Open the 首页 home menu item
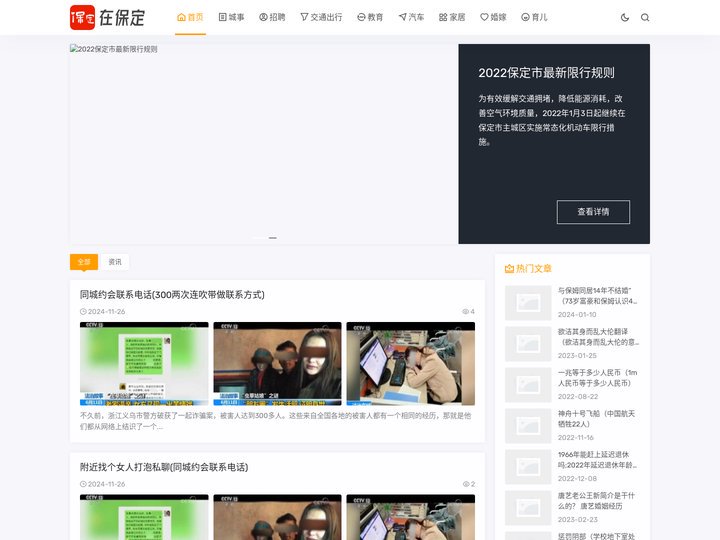720x540 pixels. 190,17
